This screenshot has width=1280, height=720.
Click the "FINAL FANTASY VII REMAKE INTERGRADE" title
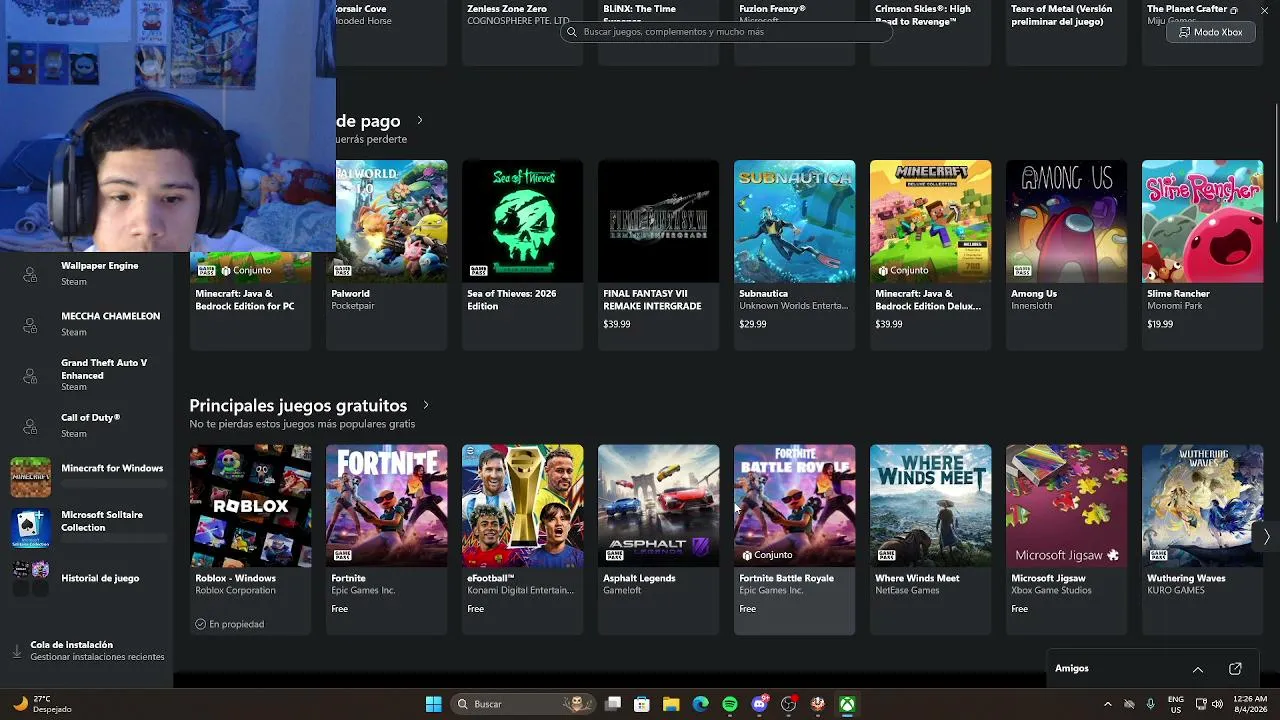[652, 300]
